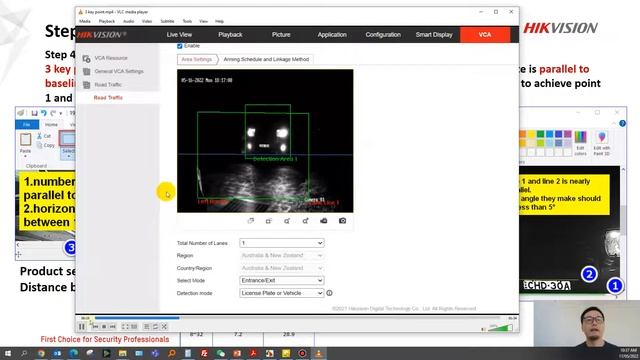Image resolution: width=640 pixels, height=360 pixels.
Task: Open Total Number of Lanes dropdown
Action: pos(282,243)
